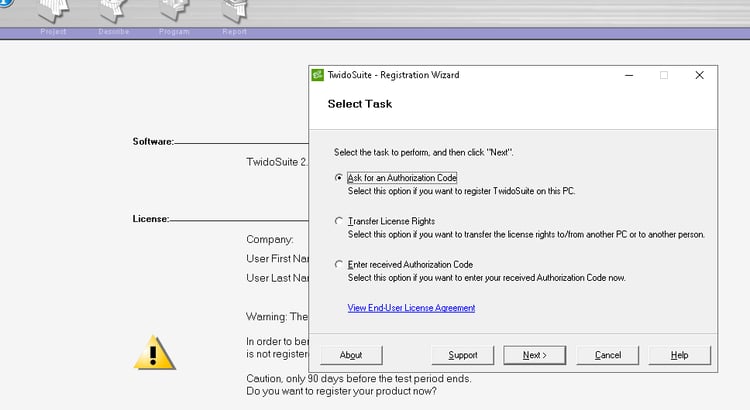Image resolution: width=750 pixels, height=410 pixels.
Task: Click the 'TwidoSuite 2.' version text
Action: point(277,162)
